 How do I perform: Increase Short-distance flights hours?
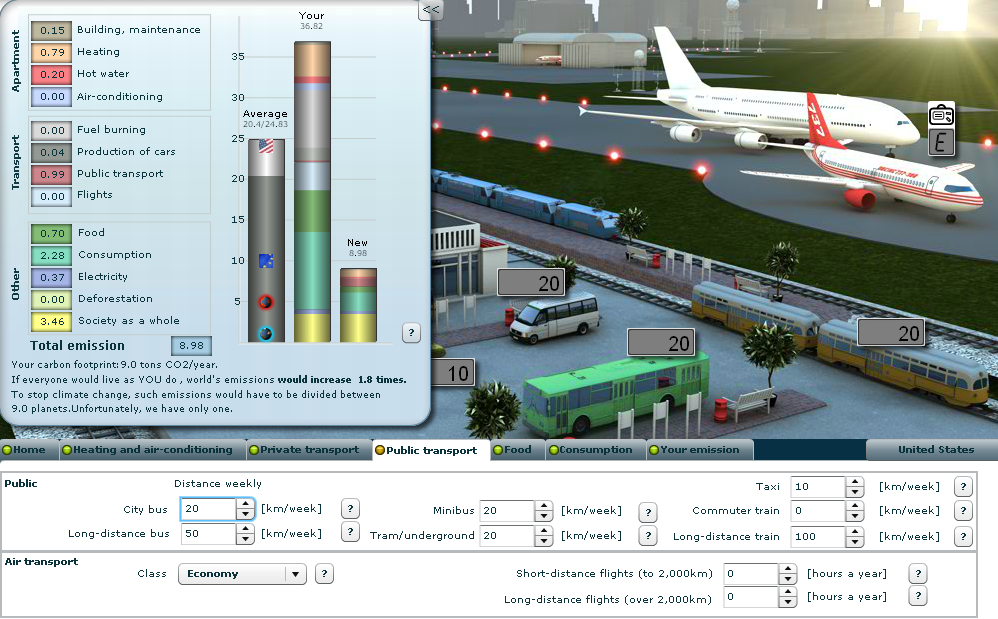click(x=787, y=569)
